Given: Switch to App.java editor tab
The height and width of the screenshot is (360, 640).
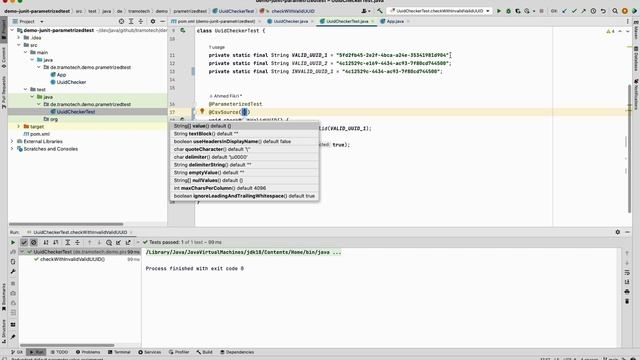Looking at the screenshot, I should [395, 21].
